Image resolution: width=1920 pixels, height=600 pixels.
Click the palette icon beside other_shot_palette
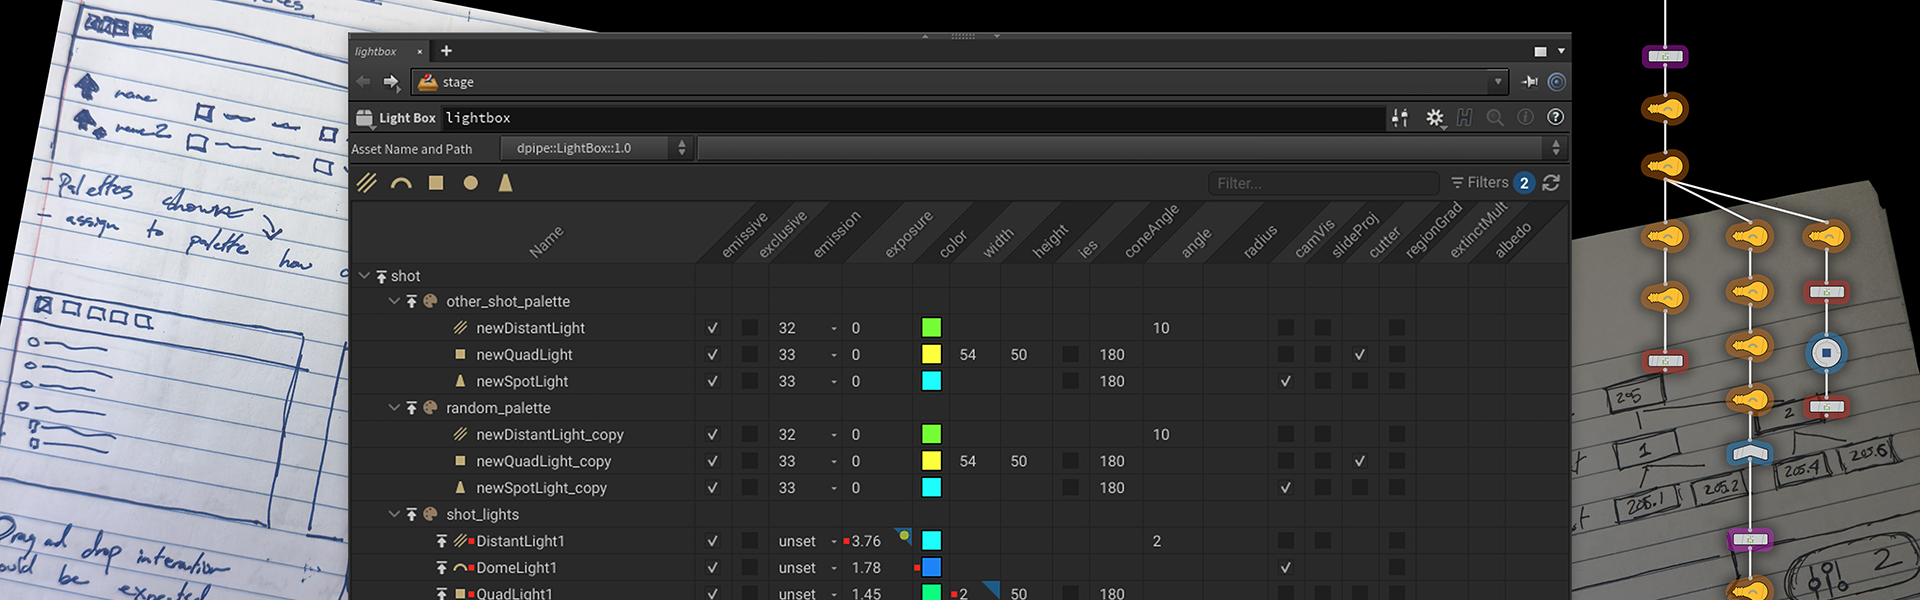(x=430, y=301)
